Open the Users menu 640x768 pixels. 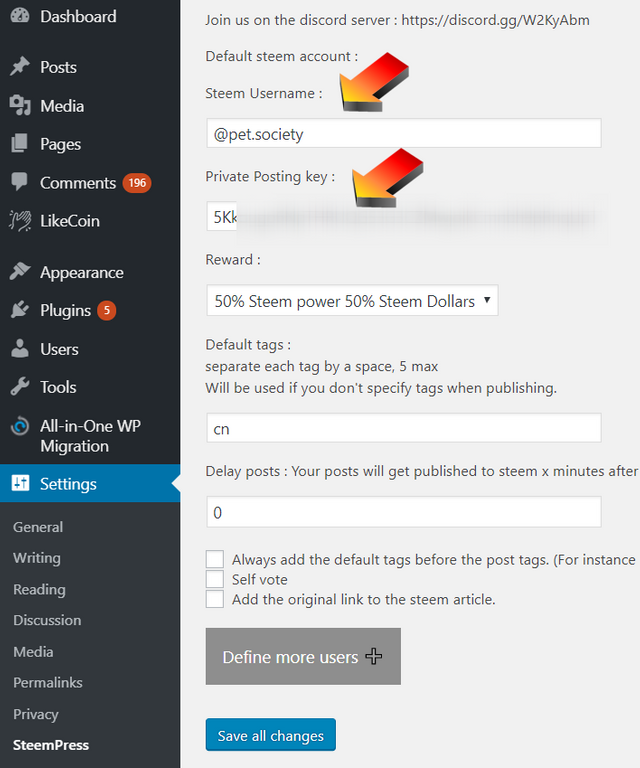click(59, 349)
